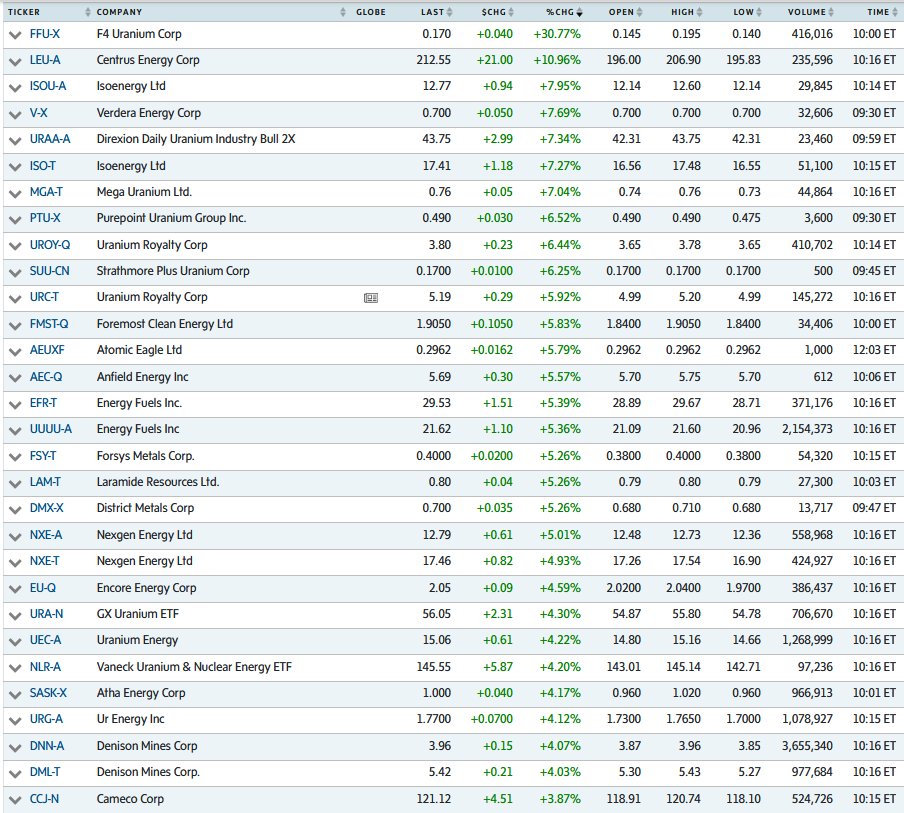
Task: Sort by the LAST price column arrows
Action: tap(448, 12)
